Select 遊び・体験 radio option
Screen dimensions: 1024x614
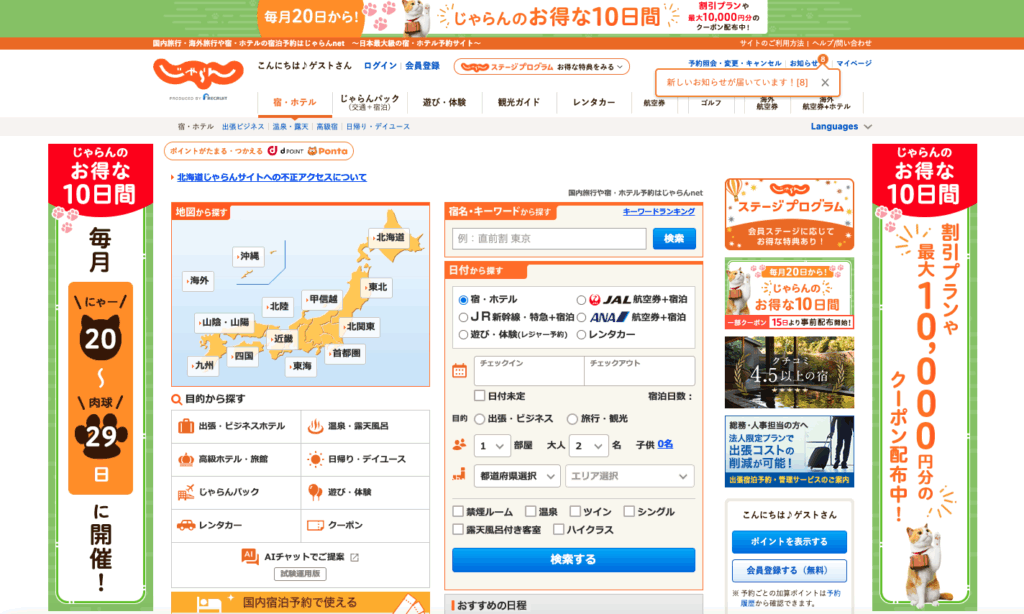coord(463,334)
